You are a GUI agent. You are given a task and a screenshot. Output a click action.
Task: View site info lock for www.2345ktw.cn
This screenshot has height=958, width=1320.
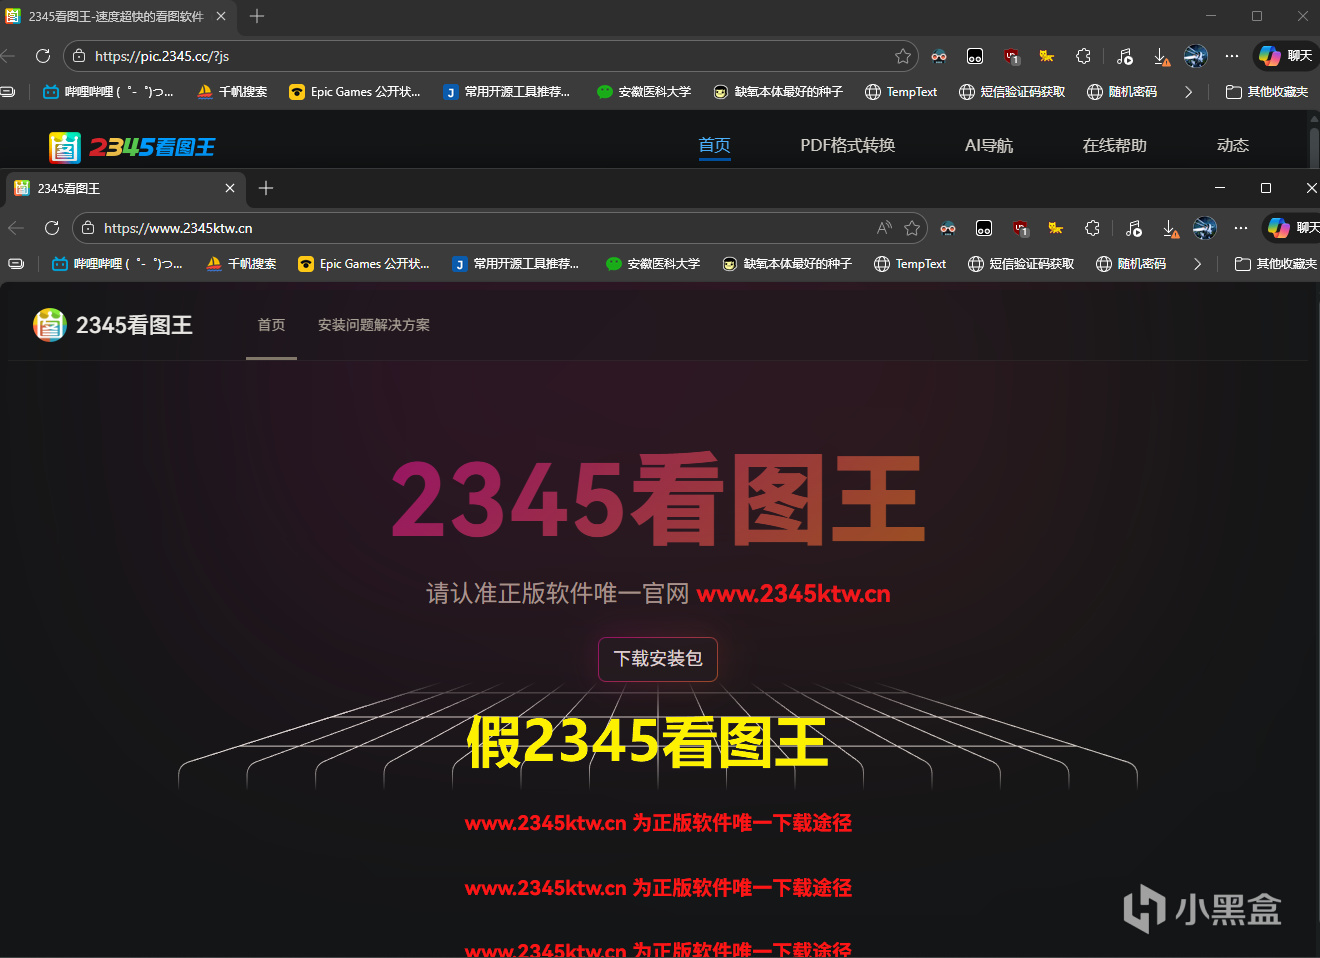(88, 228)
